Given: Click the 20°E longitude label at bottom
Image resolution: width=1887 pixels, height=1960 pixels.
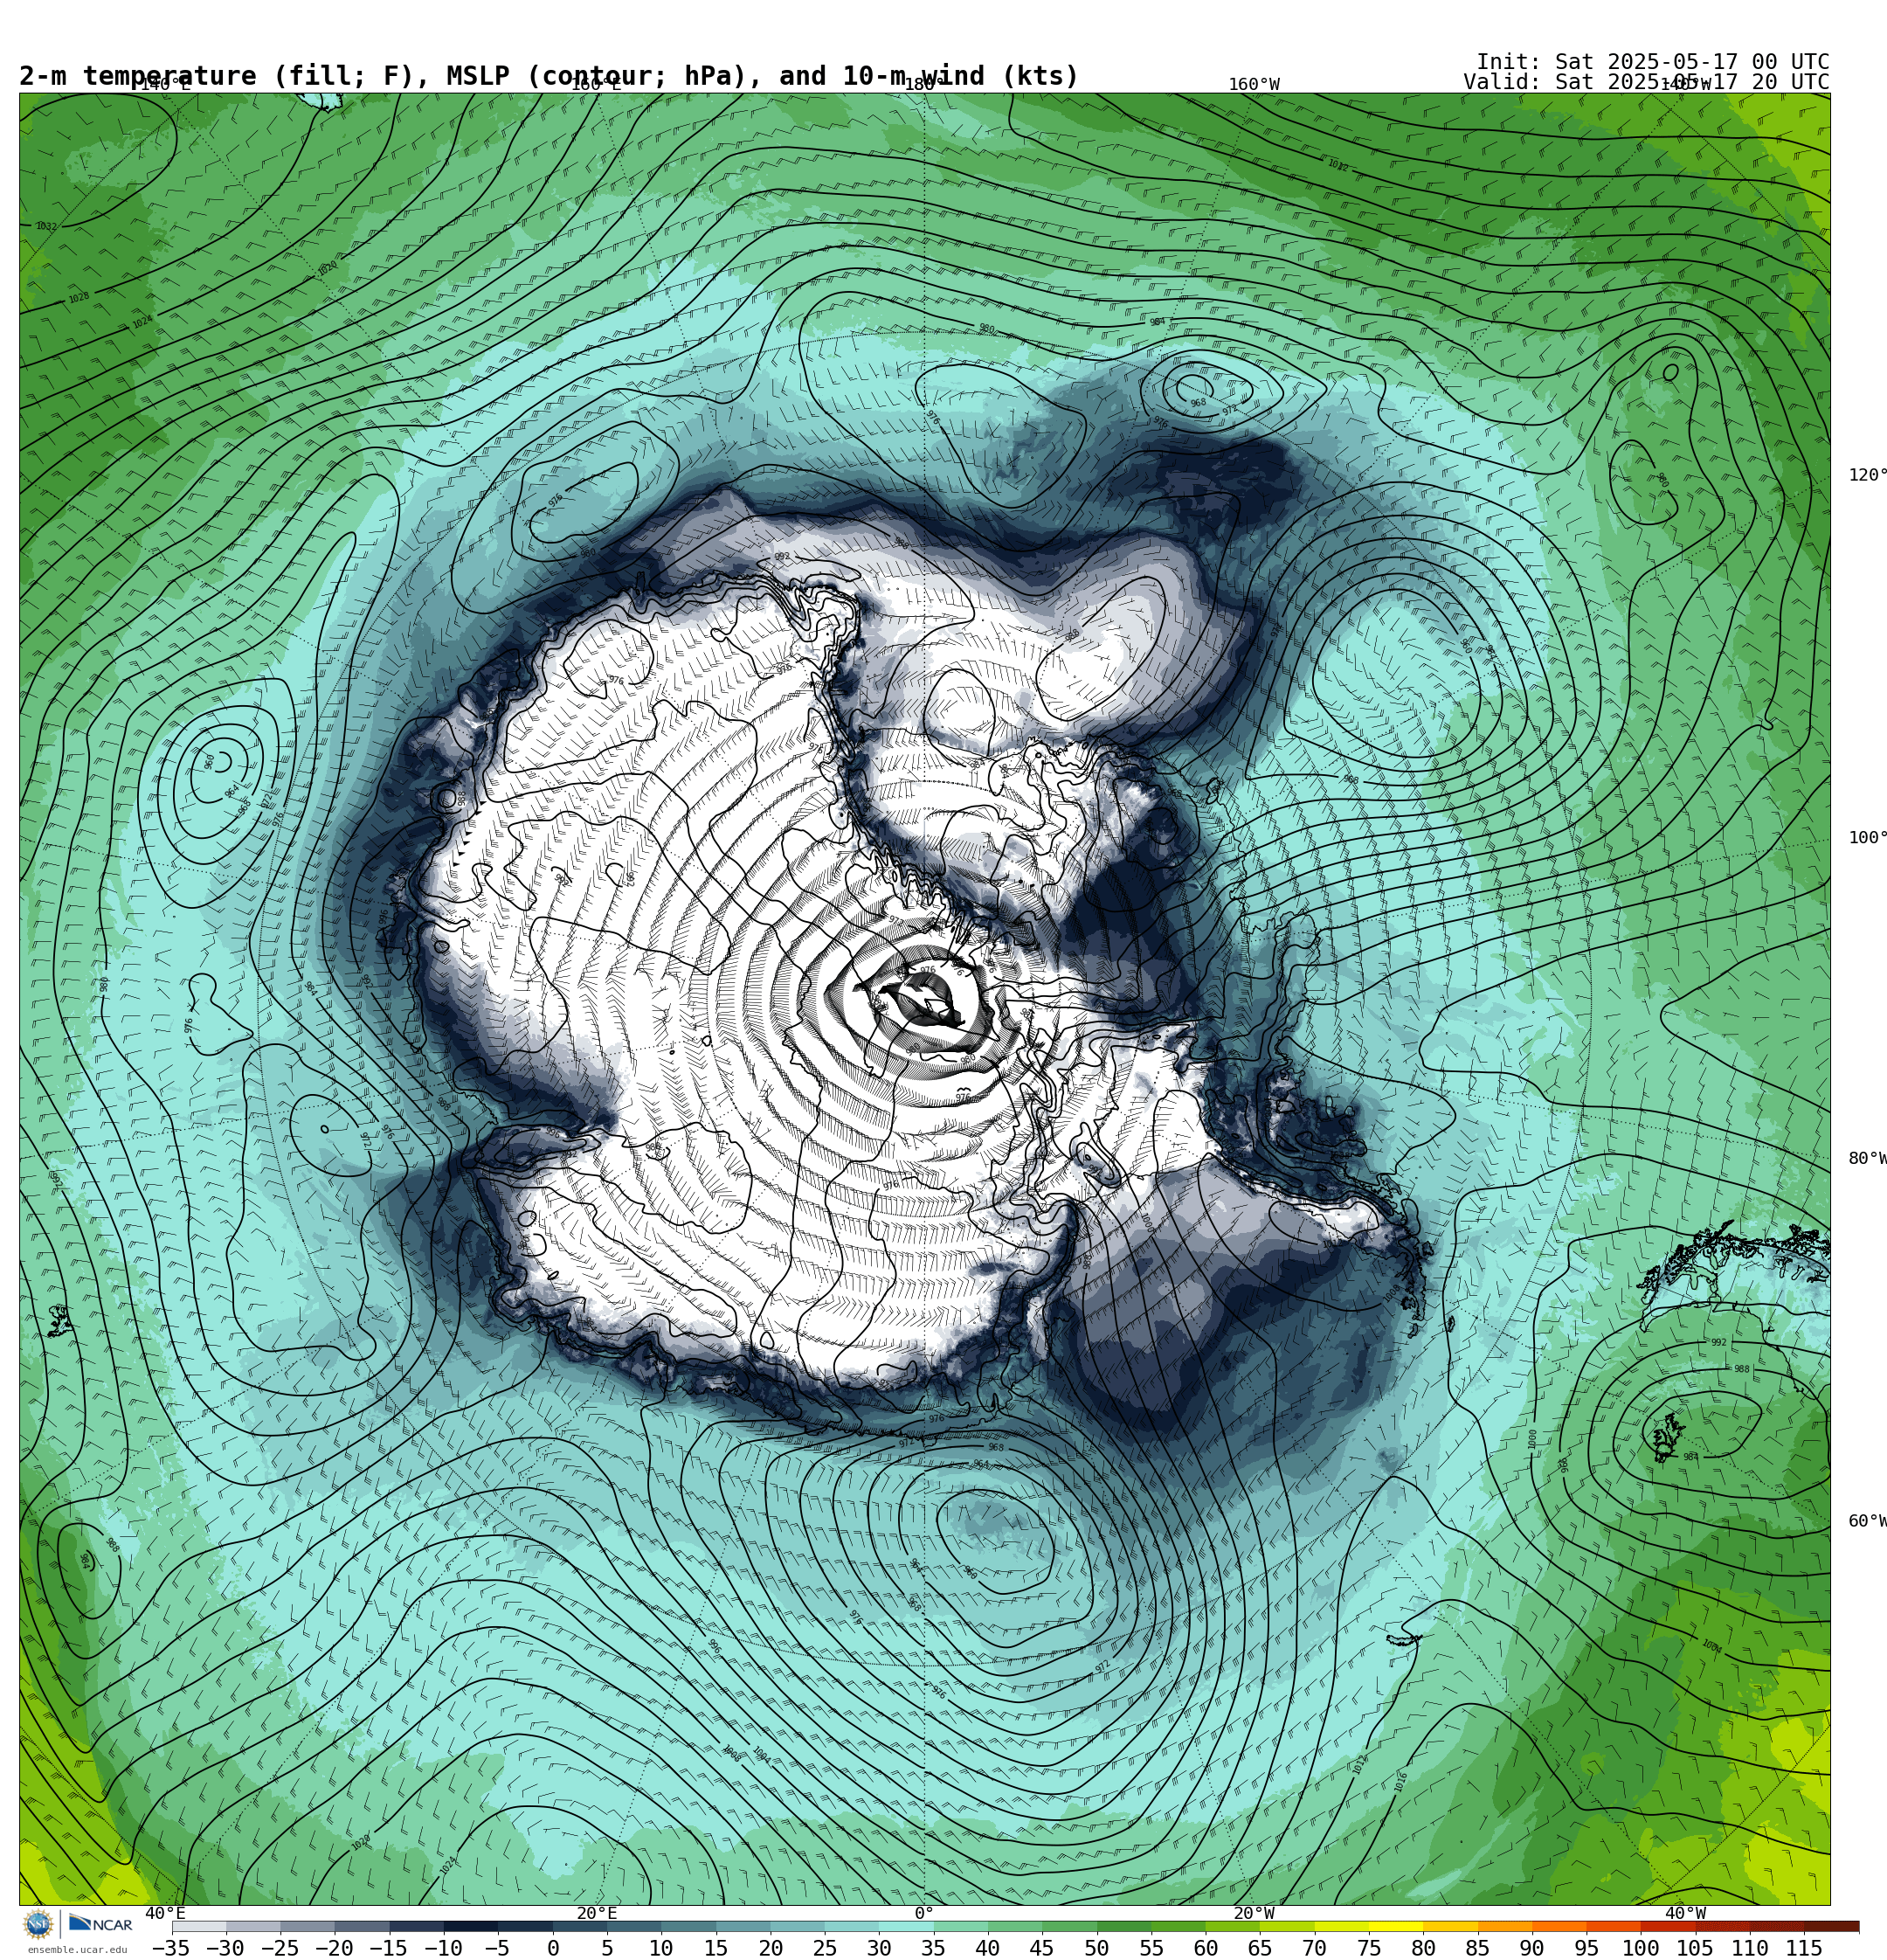Looking at the screenshot, I should tap(597, 1914).
